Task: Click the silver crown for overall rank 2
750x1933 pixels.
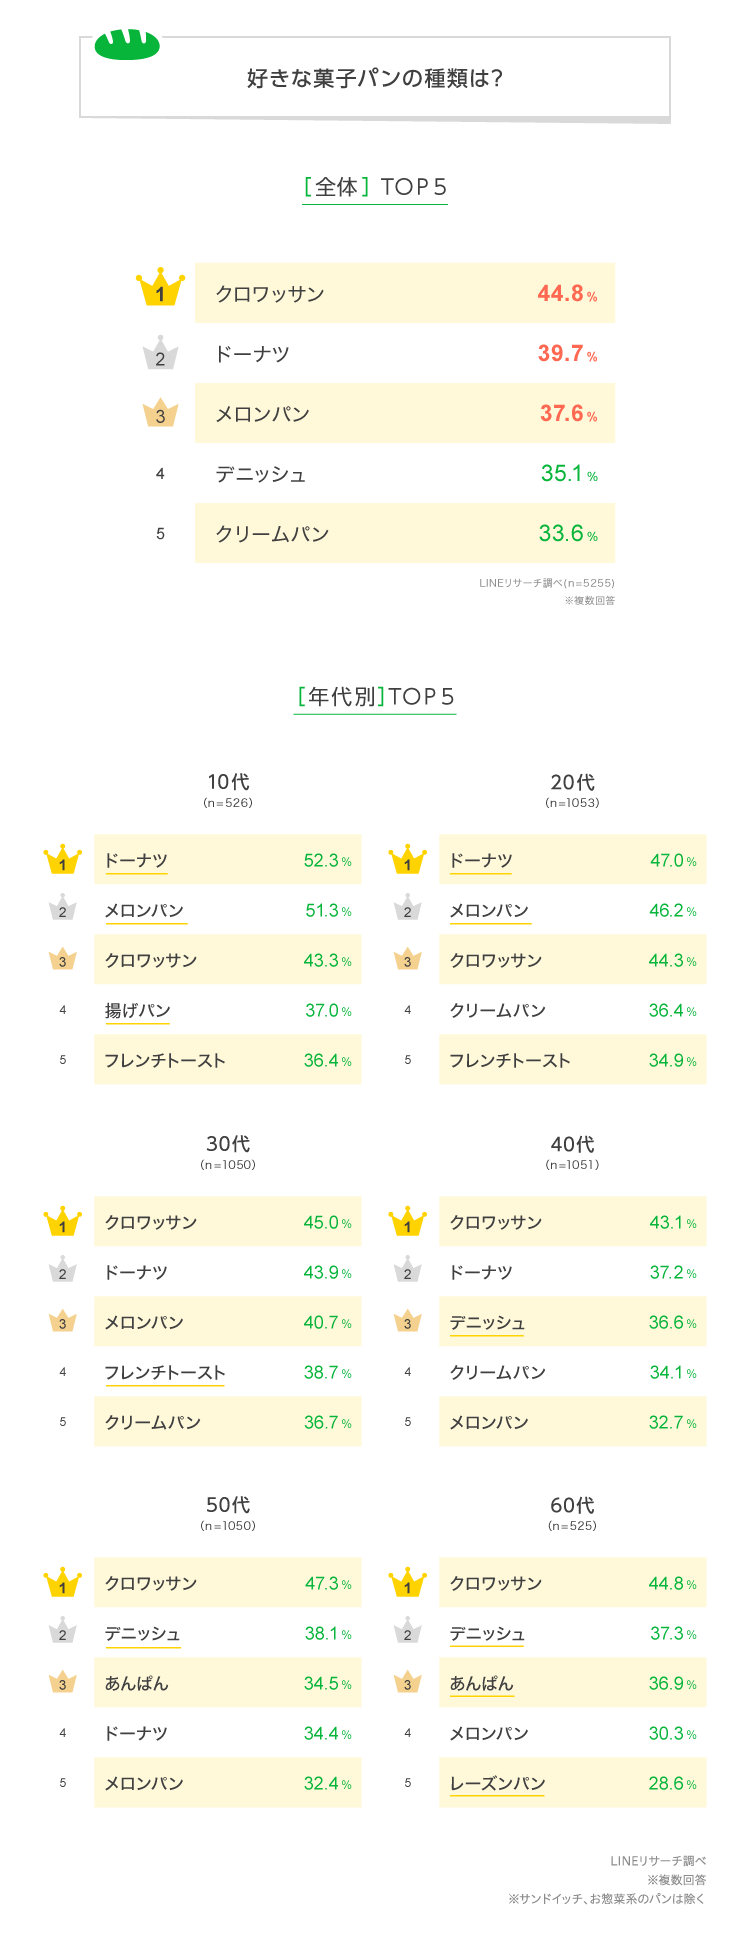Action: point(160,354)
